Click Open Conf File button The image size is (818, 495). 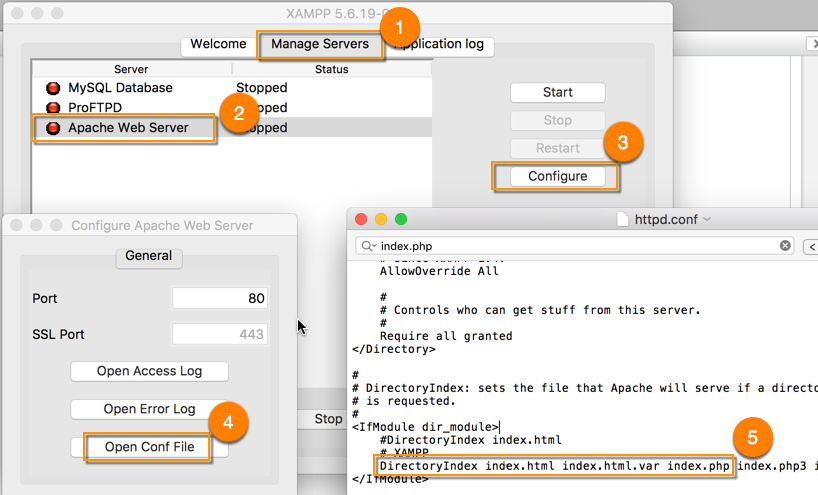pyautogui.click(x=149, y=447)
